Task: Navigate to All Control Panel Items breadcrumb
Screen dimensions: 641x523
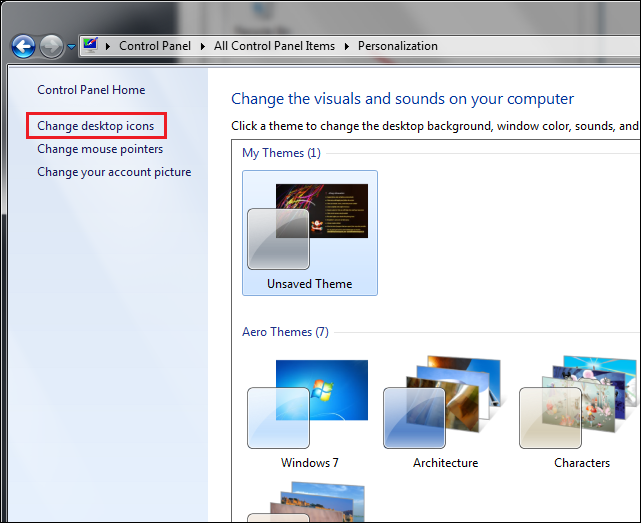Action: tap(277, 46)
